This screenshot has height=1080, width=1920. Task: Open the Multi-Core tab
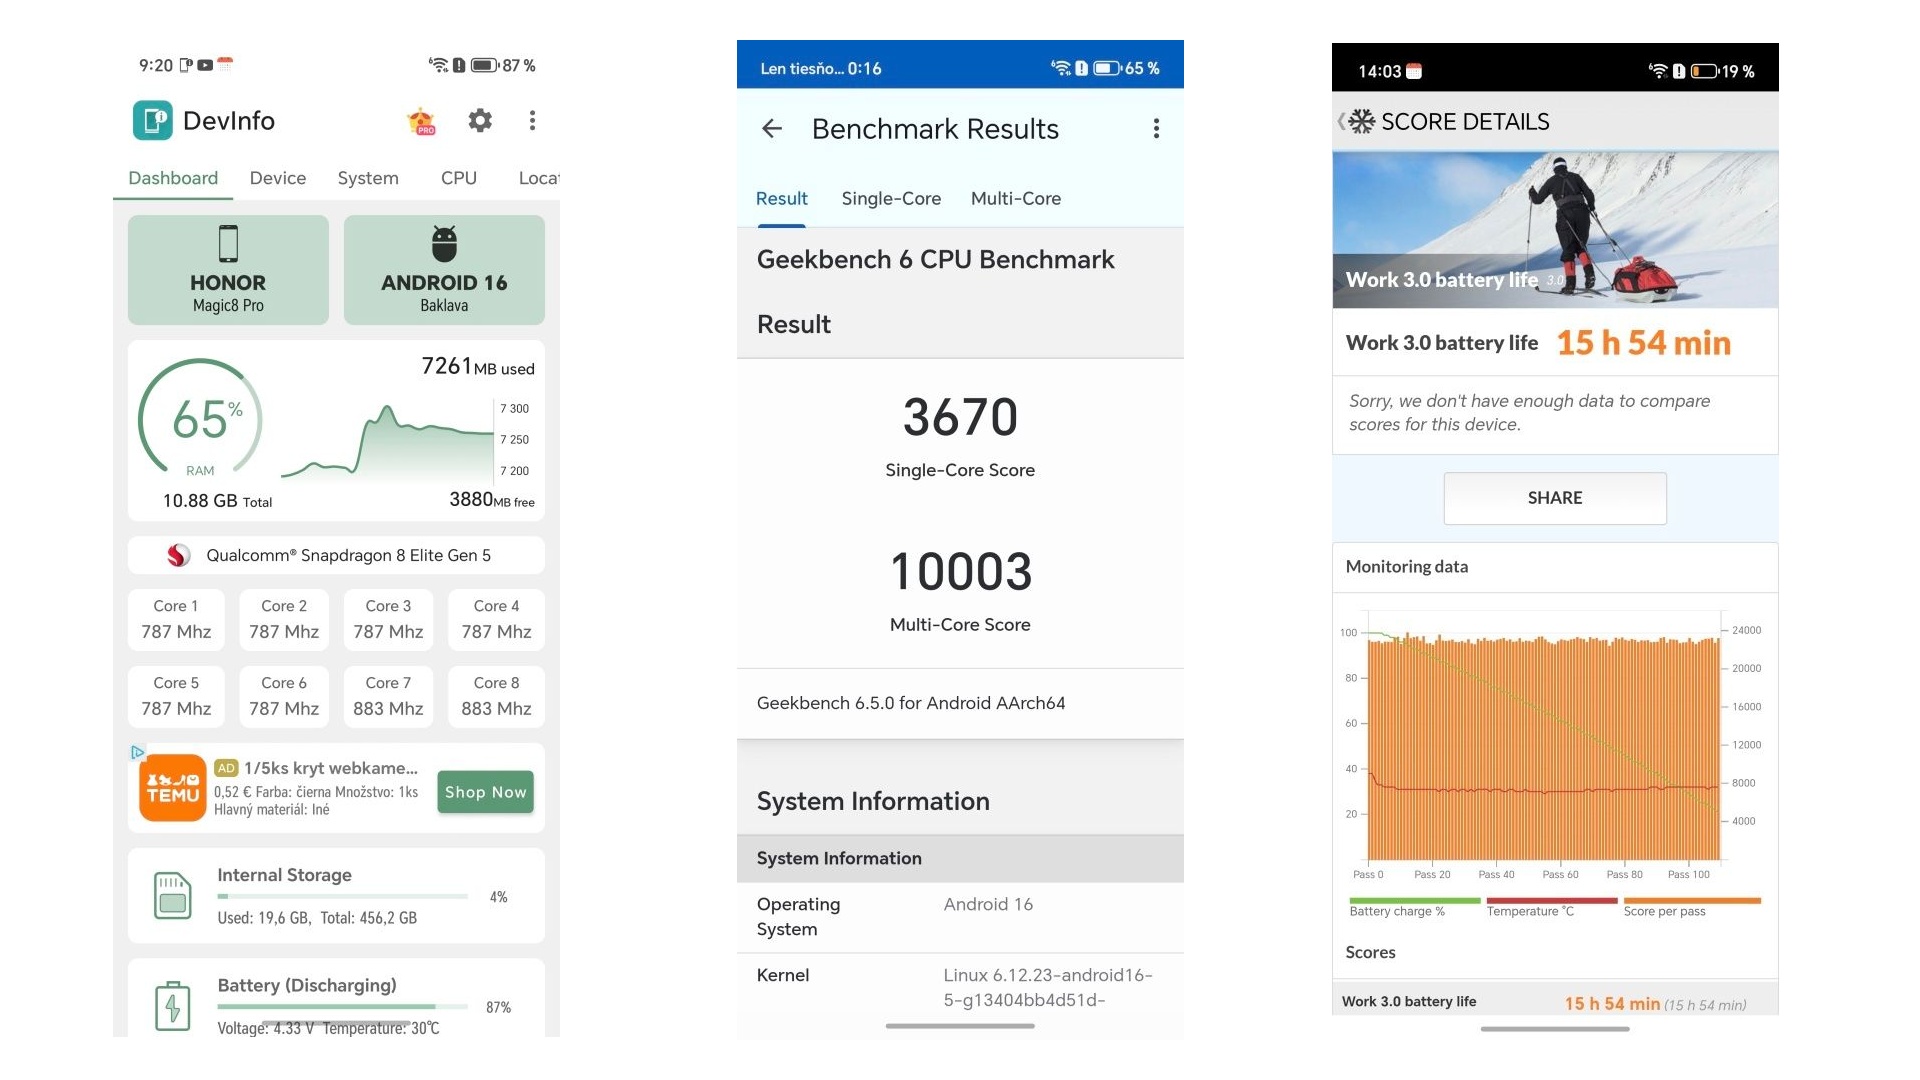pos(1015,199)
